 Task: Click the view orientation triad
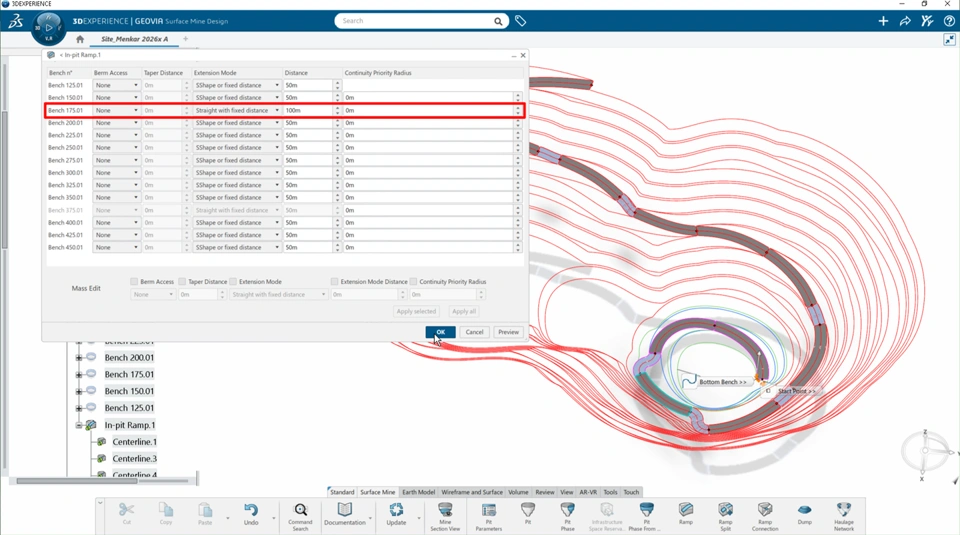[926, 452]
